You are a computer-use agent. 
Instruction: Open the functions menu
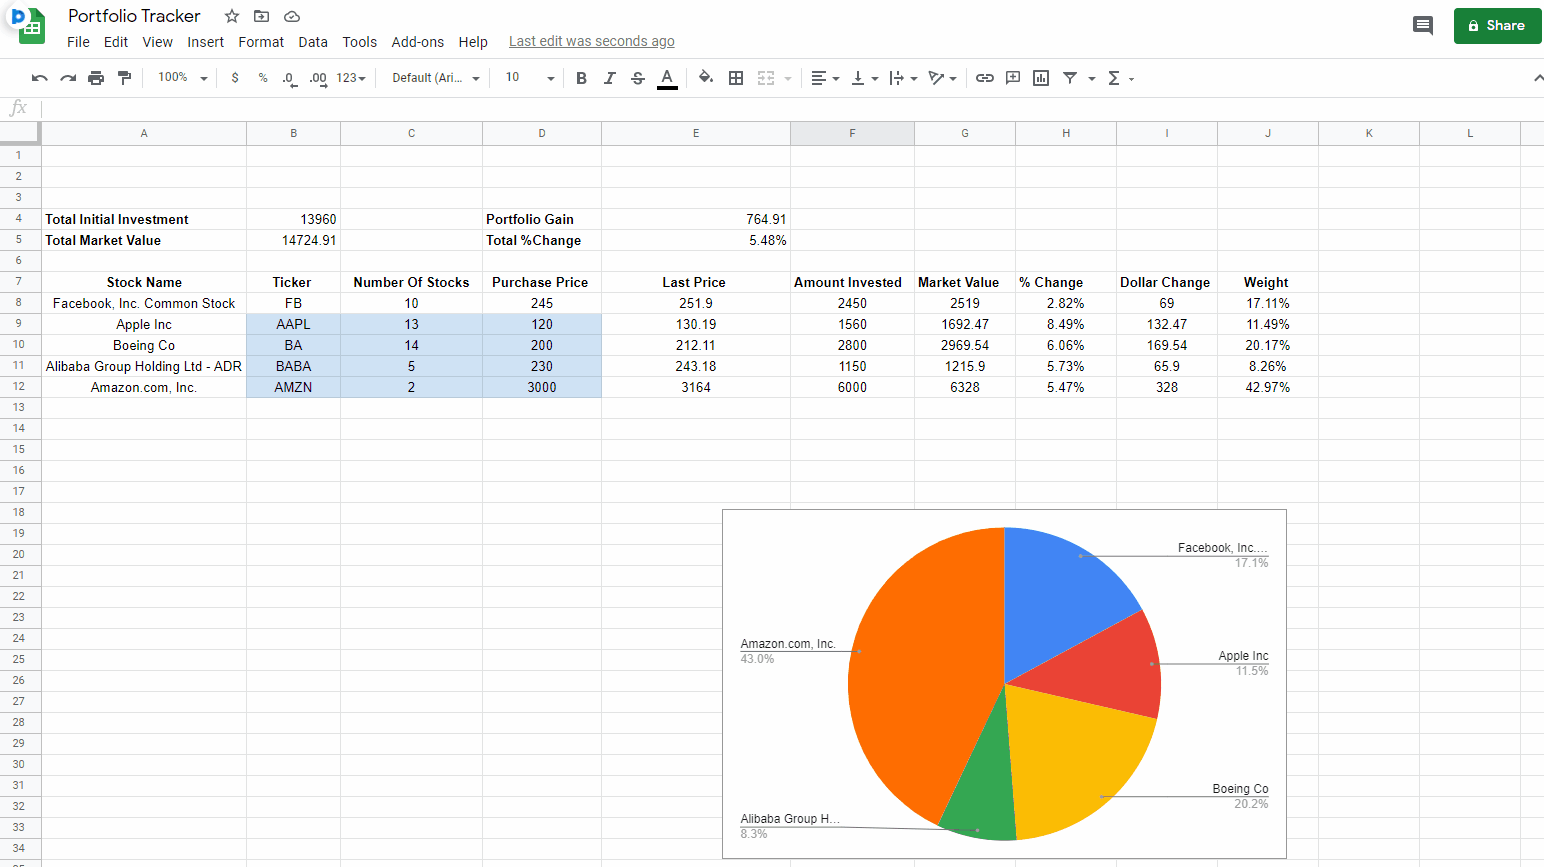[x=1120, y=78]
